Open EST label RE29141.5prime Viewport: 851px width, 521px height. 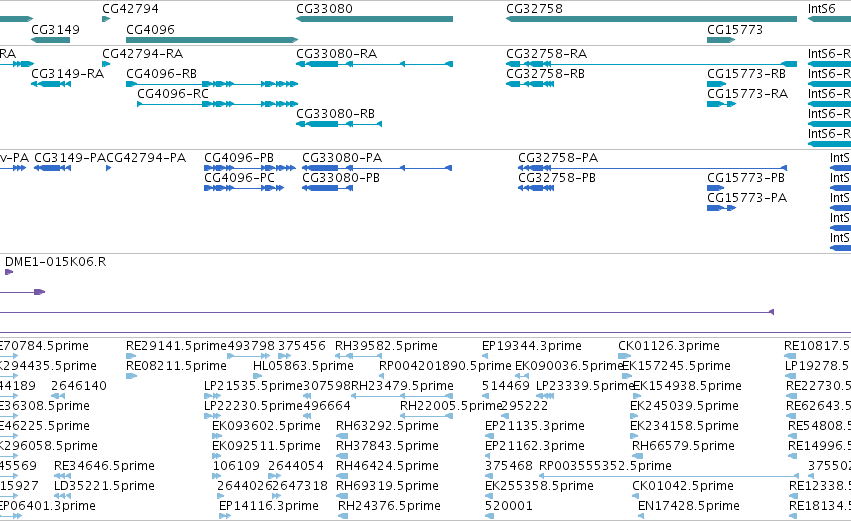click(176, 346)
